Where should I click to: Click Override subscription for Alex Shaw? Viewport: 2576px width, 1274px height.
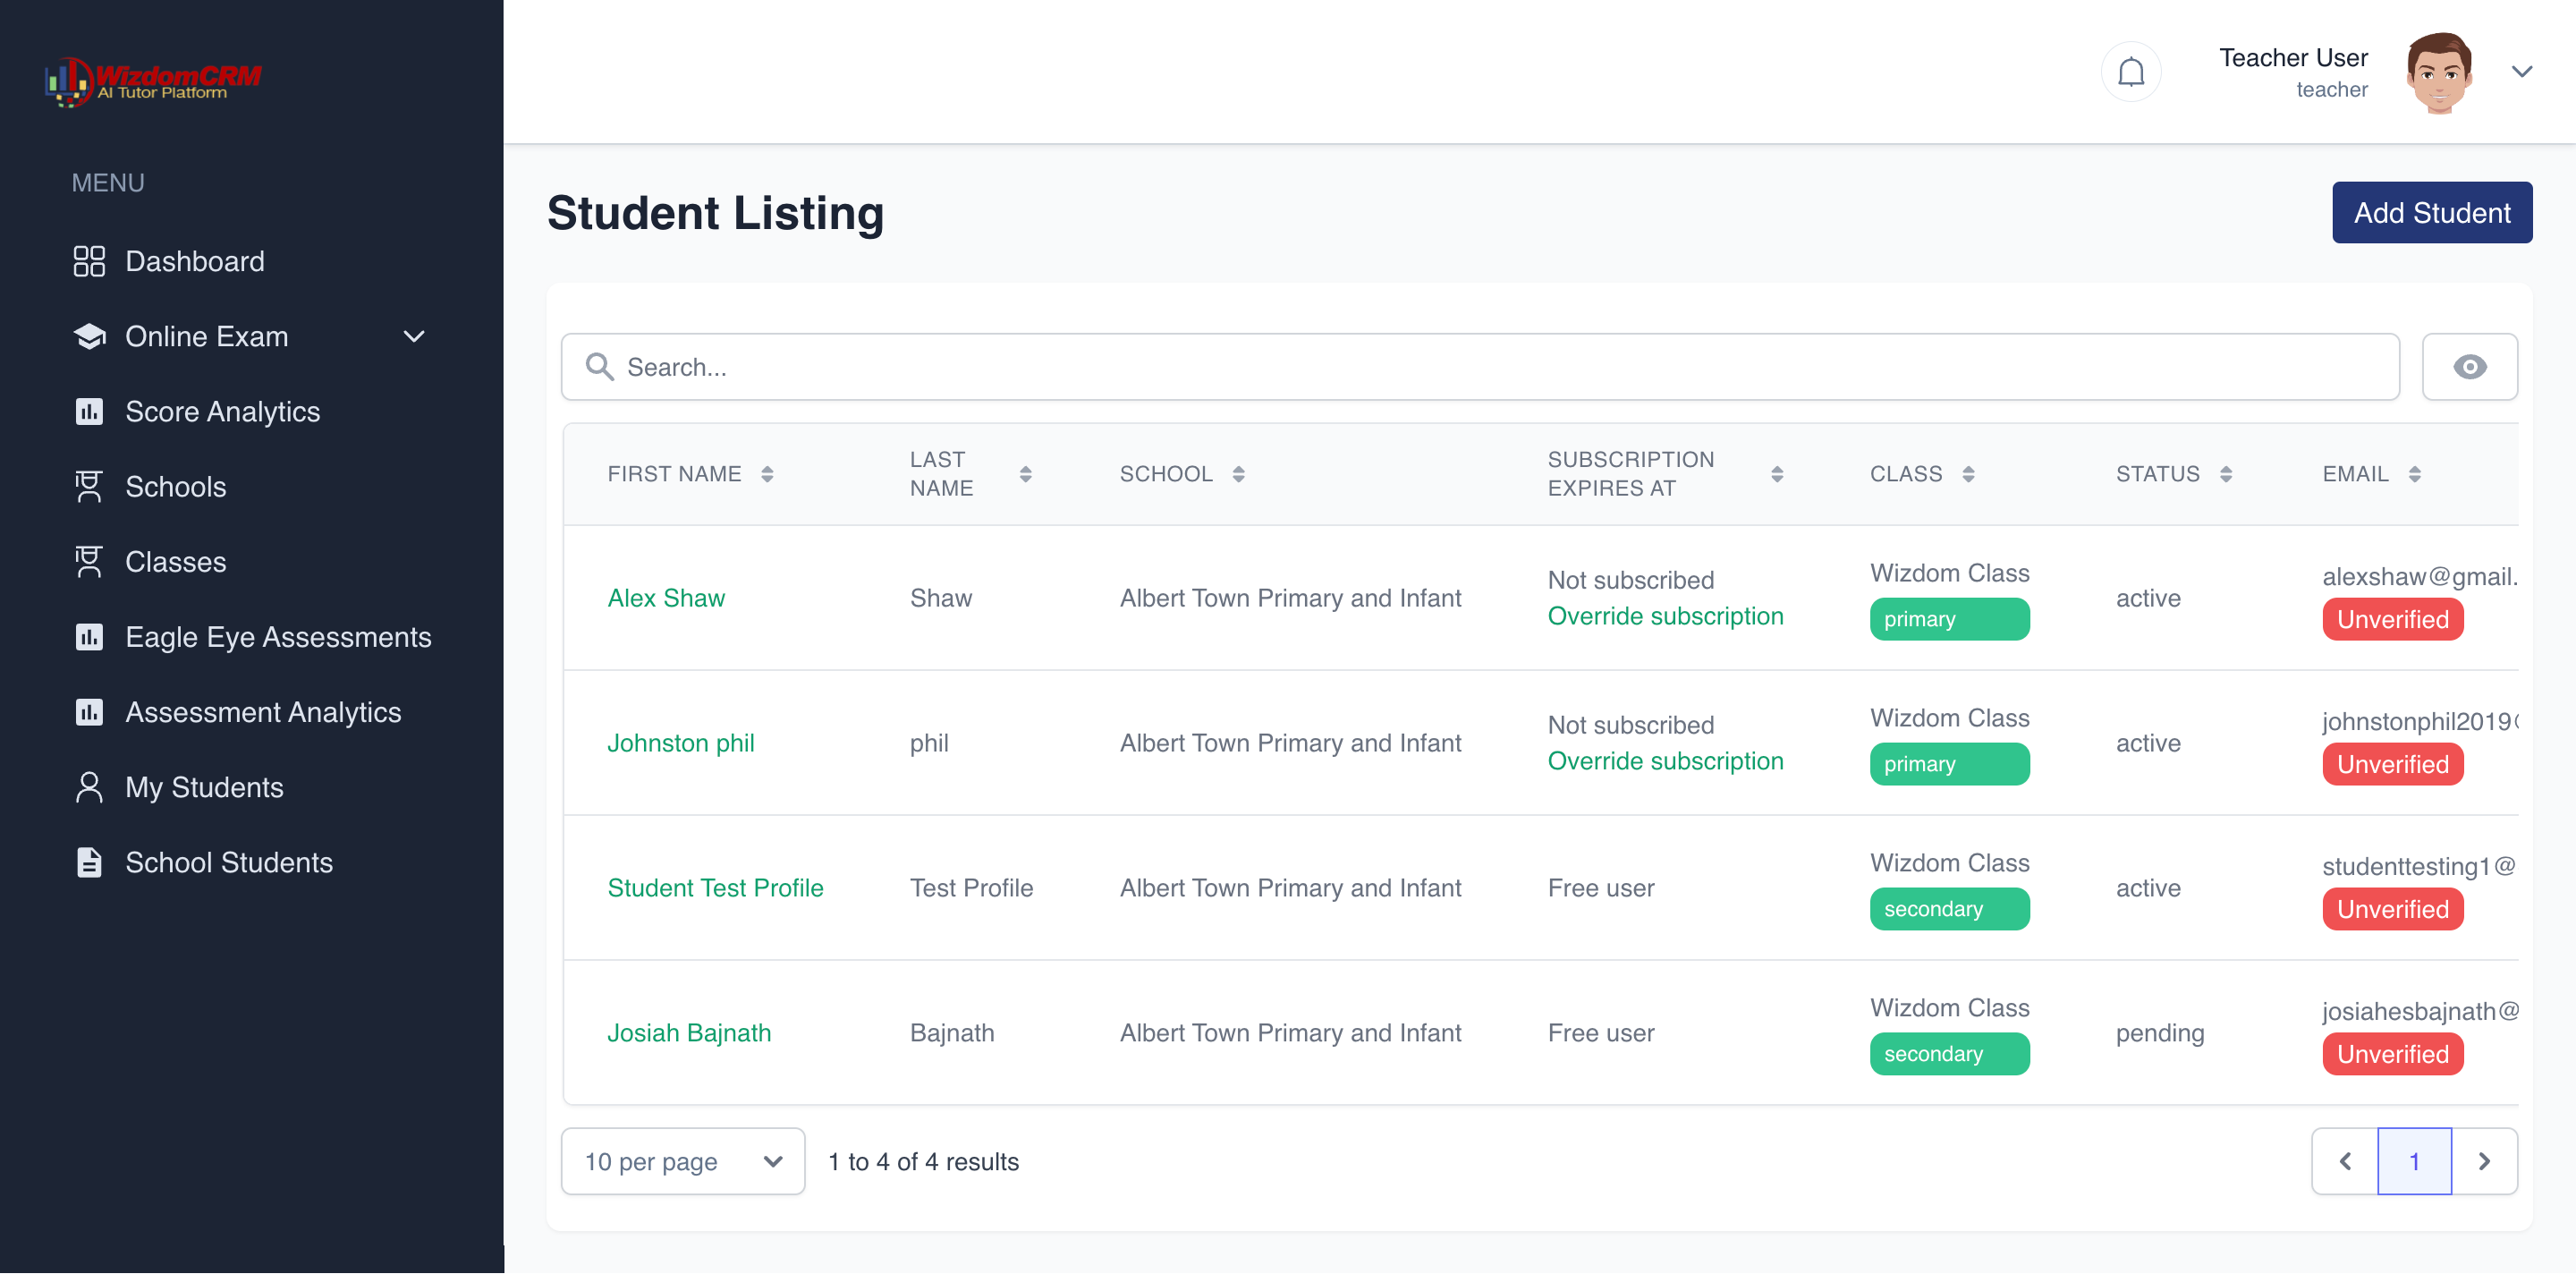pos(1665,616)
